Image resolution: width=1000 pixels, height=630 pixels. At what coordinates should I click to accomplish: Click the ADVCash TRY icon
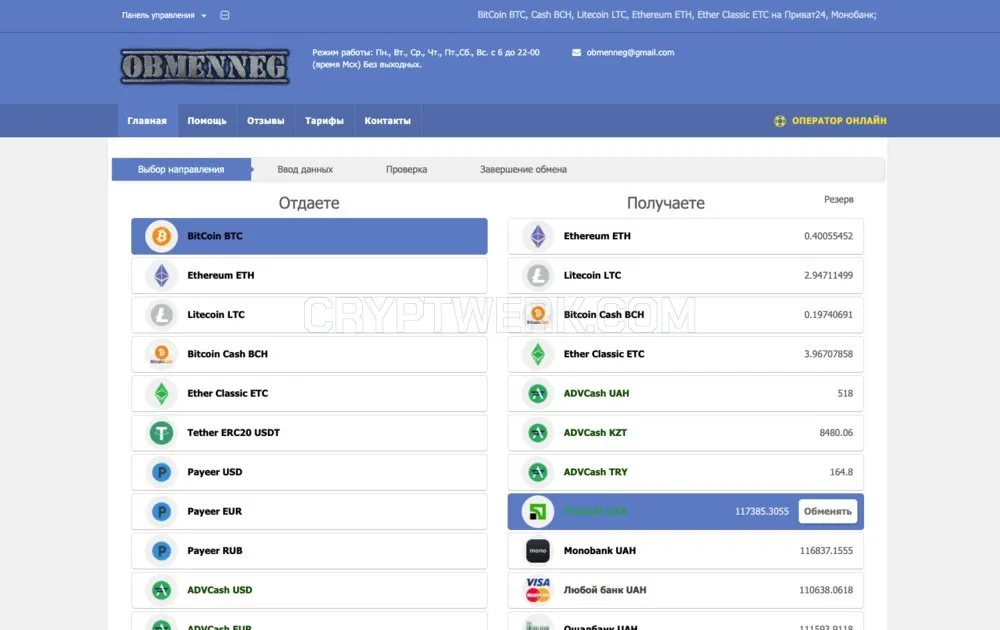[x=538, y=472]
